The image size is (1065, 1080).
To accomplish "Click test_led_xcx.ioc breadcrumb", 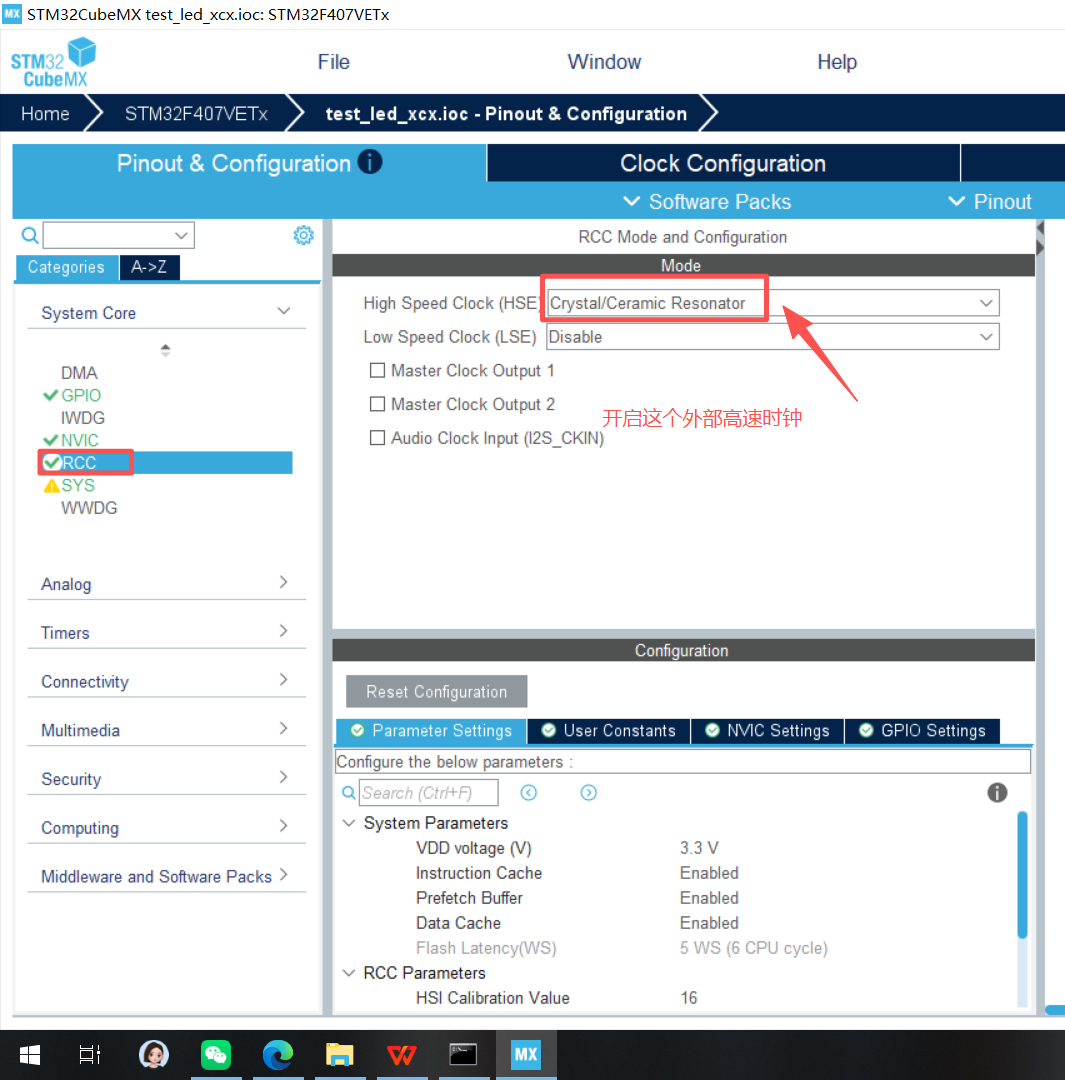I will coord(506,114).
